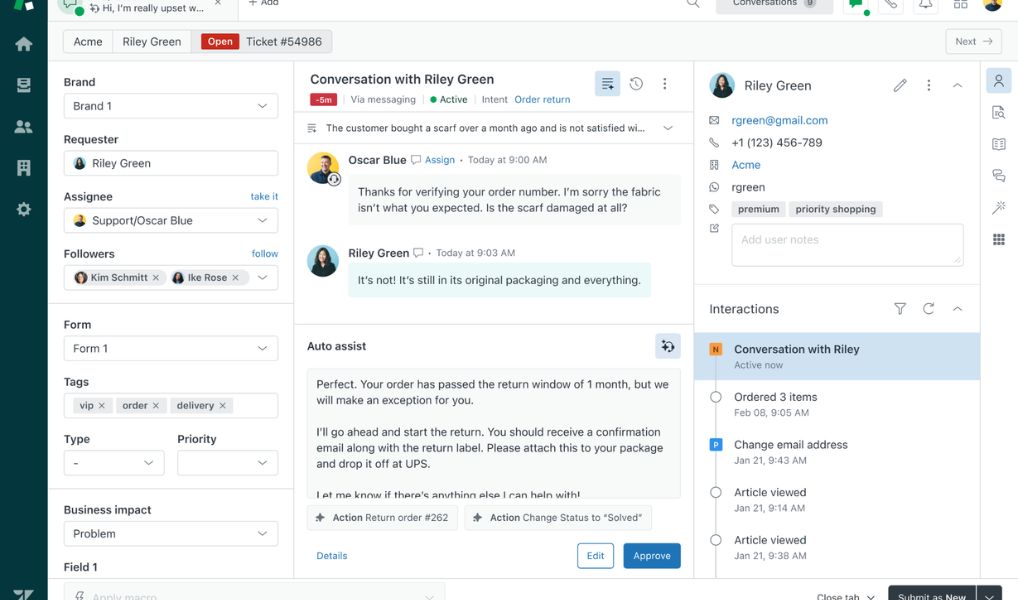
Task: Open the conversation events history icon
Action: (636, 84)
